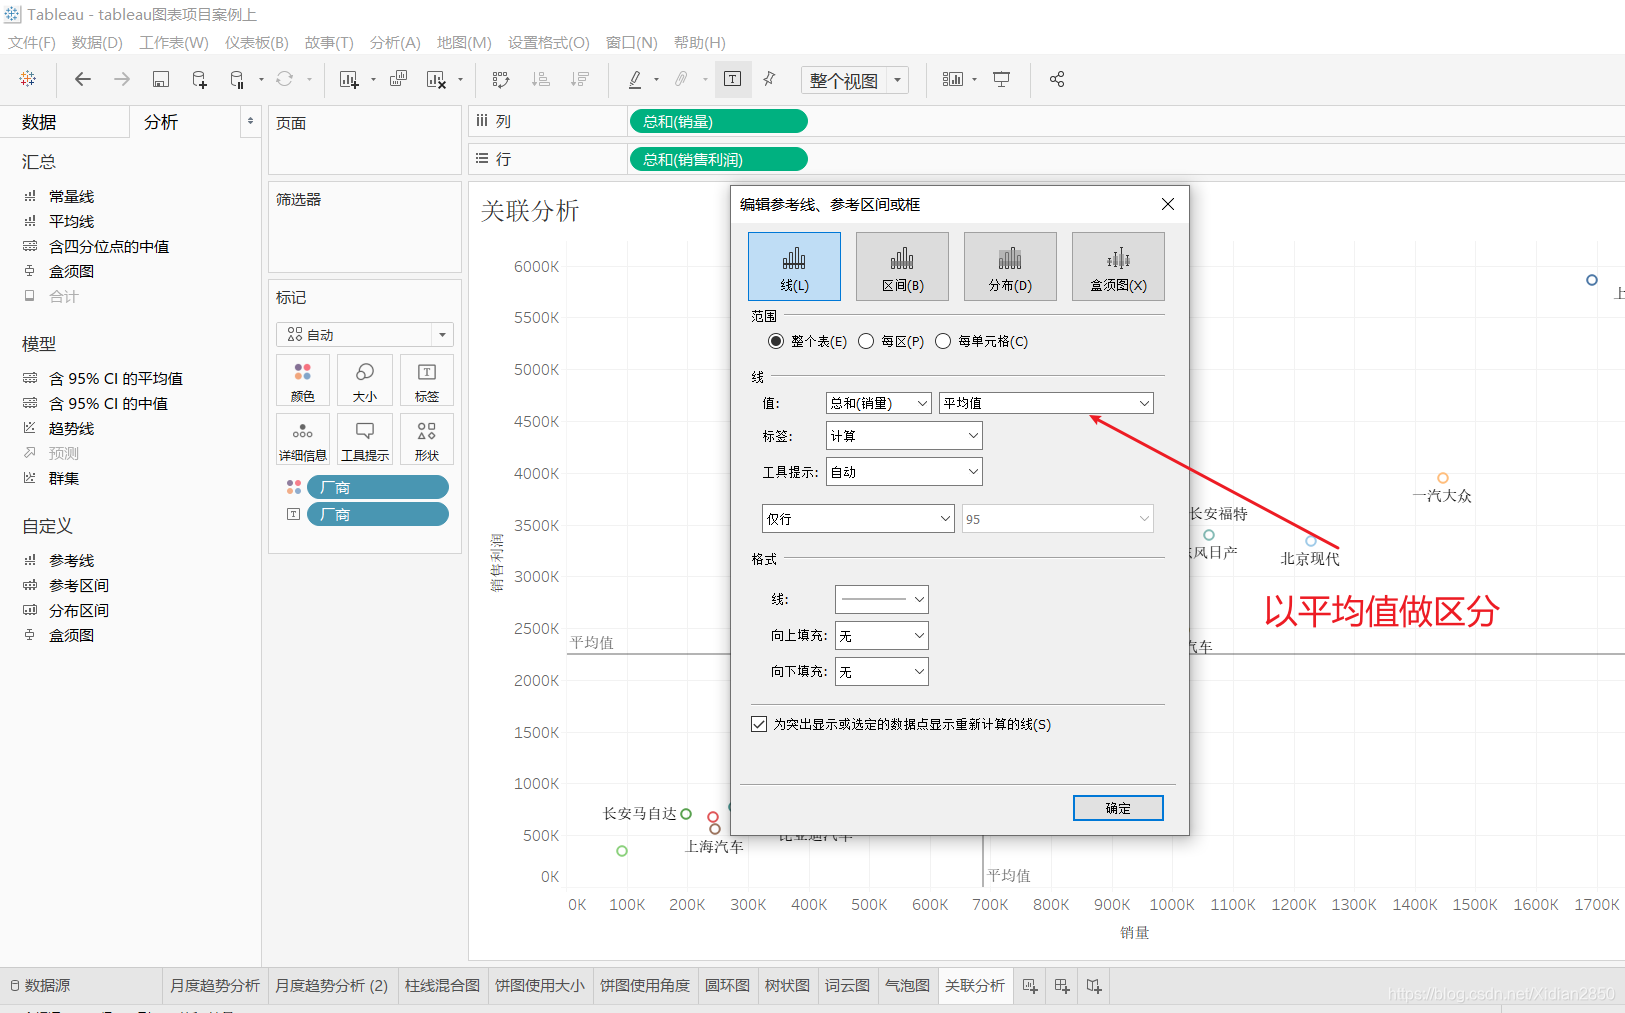Screen dimensions: 1625x1013
Task: Select the 每单元格(C) radio button
Action: (943, 341)
